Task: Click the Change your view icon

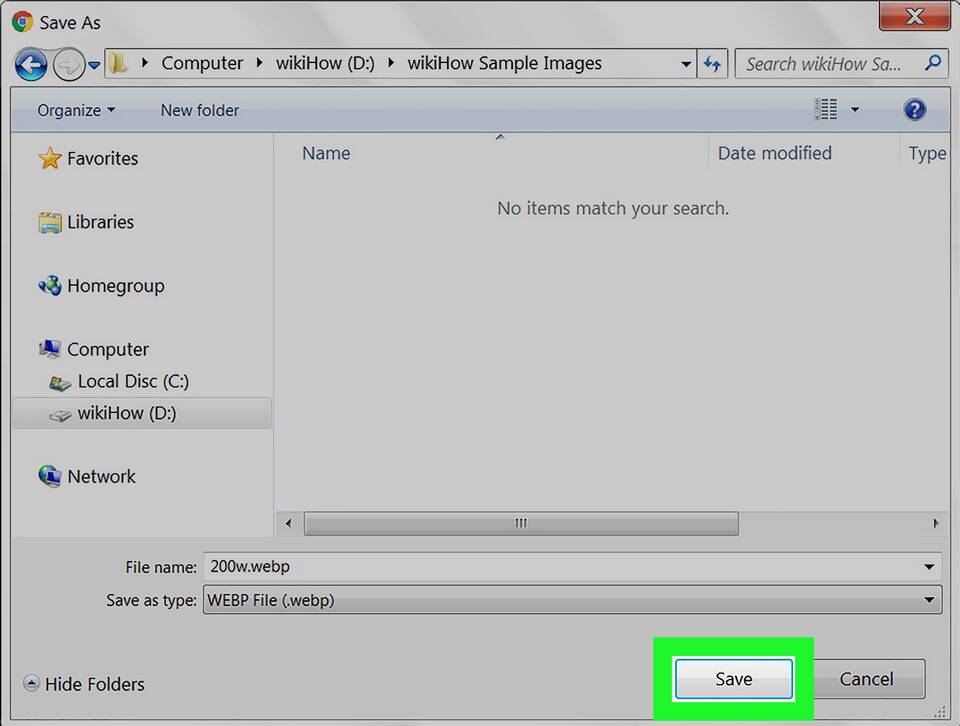Action: click(825, 109)
